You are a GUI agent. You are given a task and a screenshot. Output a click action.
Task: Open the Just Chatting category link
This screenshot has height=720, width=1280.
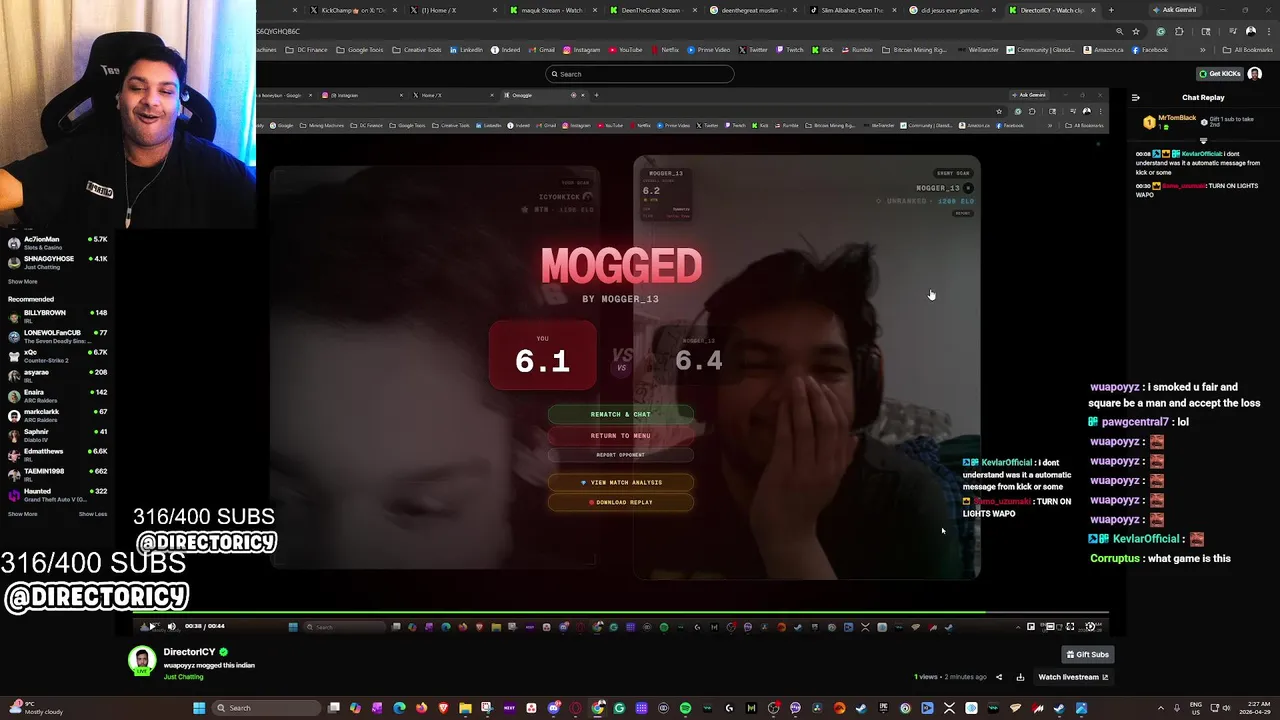click(183, 677)
